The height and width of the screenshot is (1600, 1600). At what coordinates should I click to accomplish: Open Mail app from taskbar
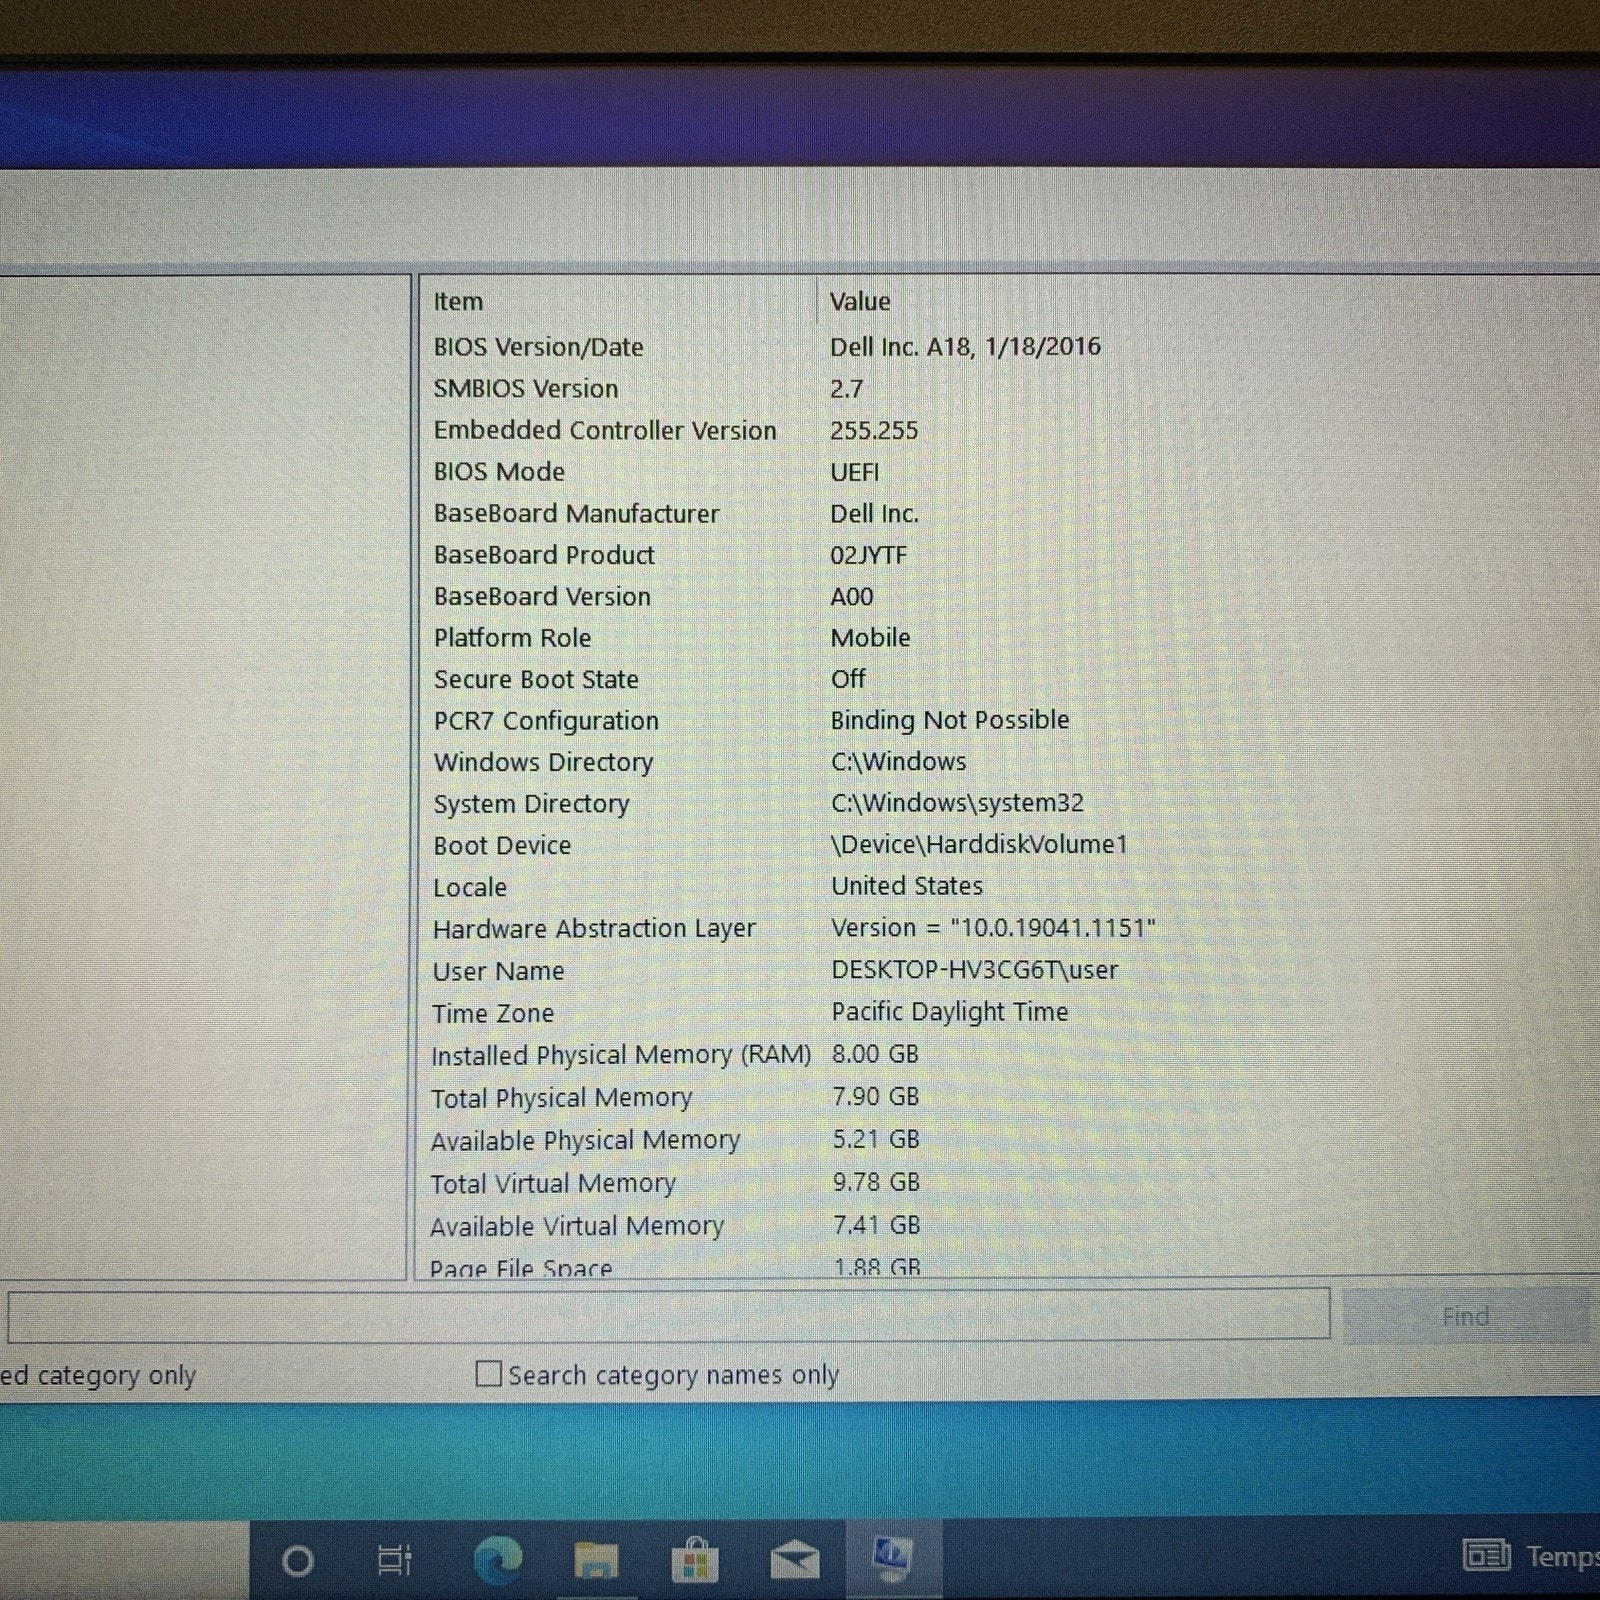795,1561
